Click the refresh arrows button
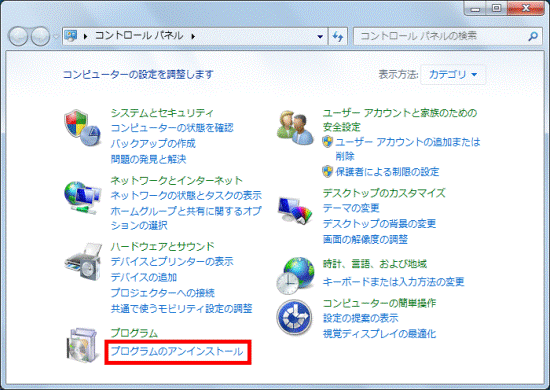 pos(338,36)
